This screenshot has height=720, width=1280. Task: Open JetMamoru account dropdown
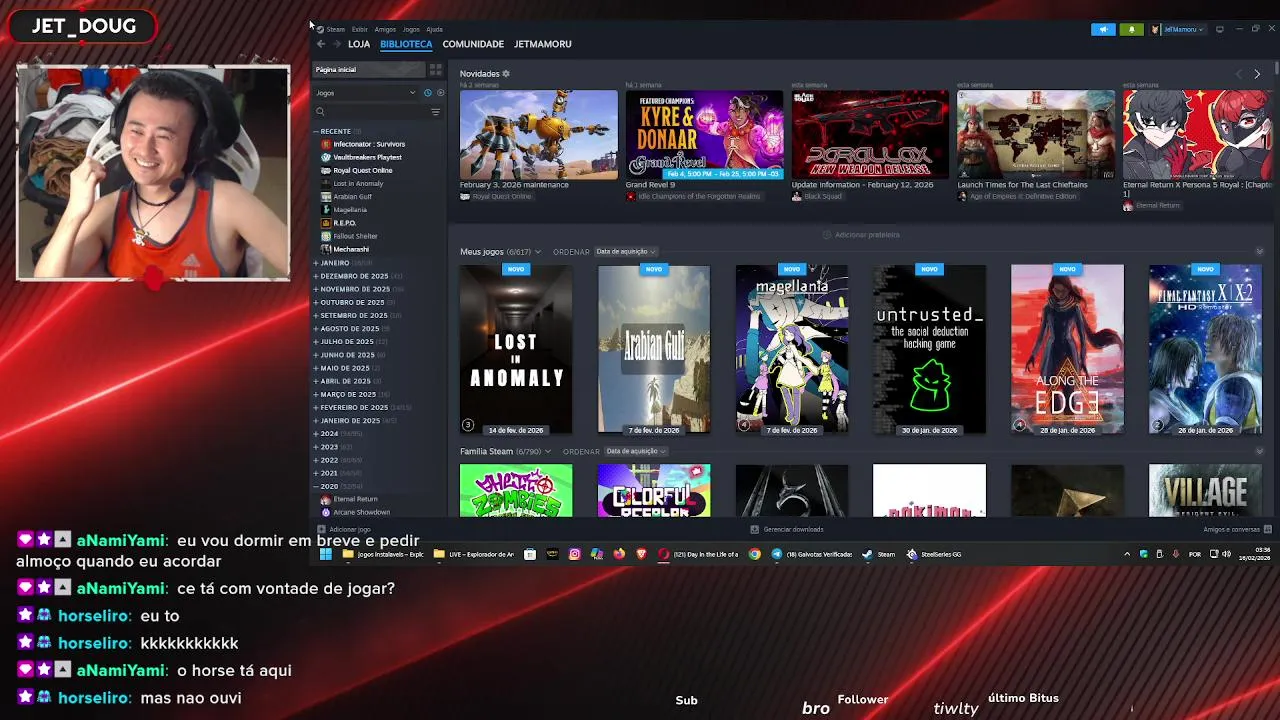pos(1178,29)
